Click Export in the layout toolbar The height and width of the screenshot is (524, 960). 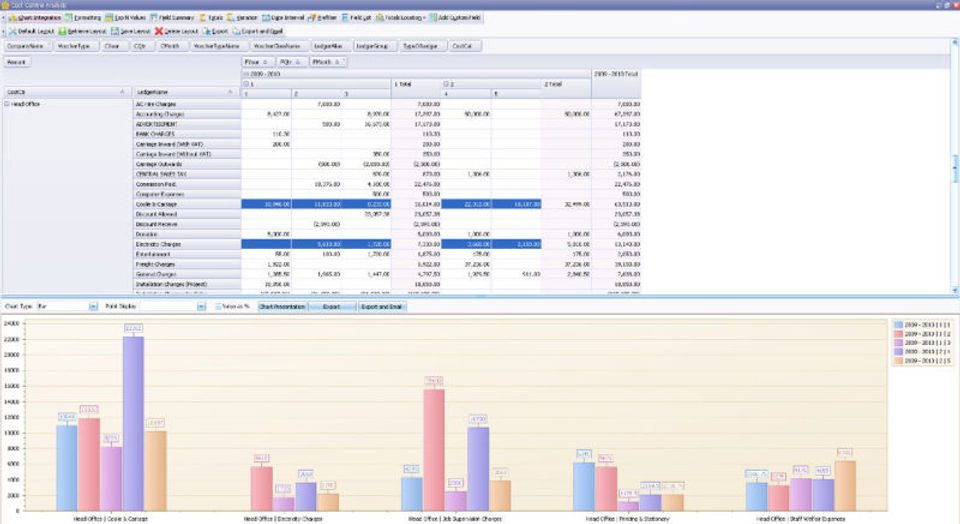click(x=216, y=31)
